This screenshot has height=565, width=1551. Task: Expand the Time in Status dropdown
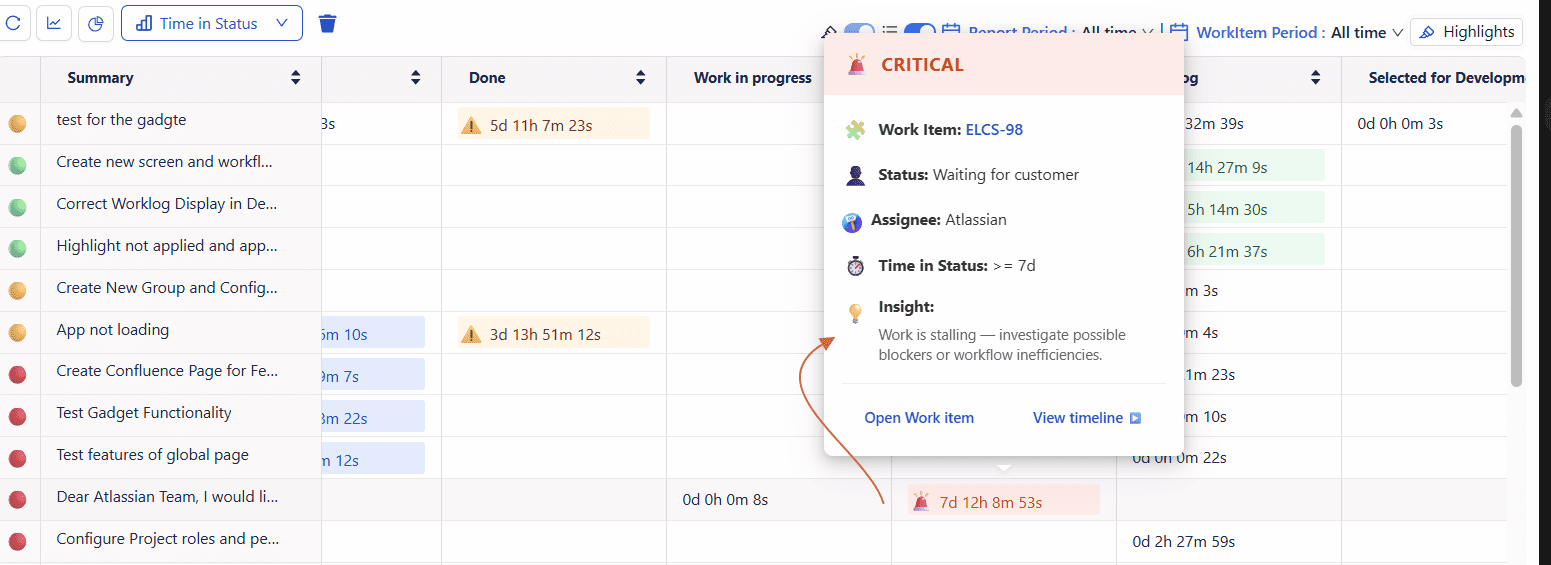coord(212,23)
